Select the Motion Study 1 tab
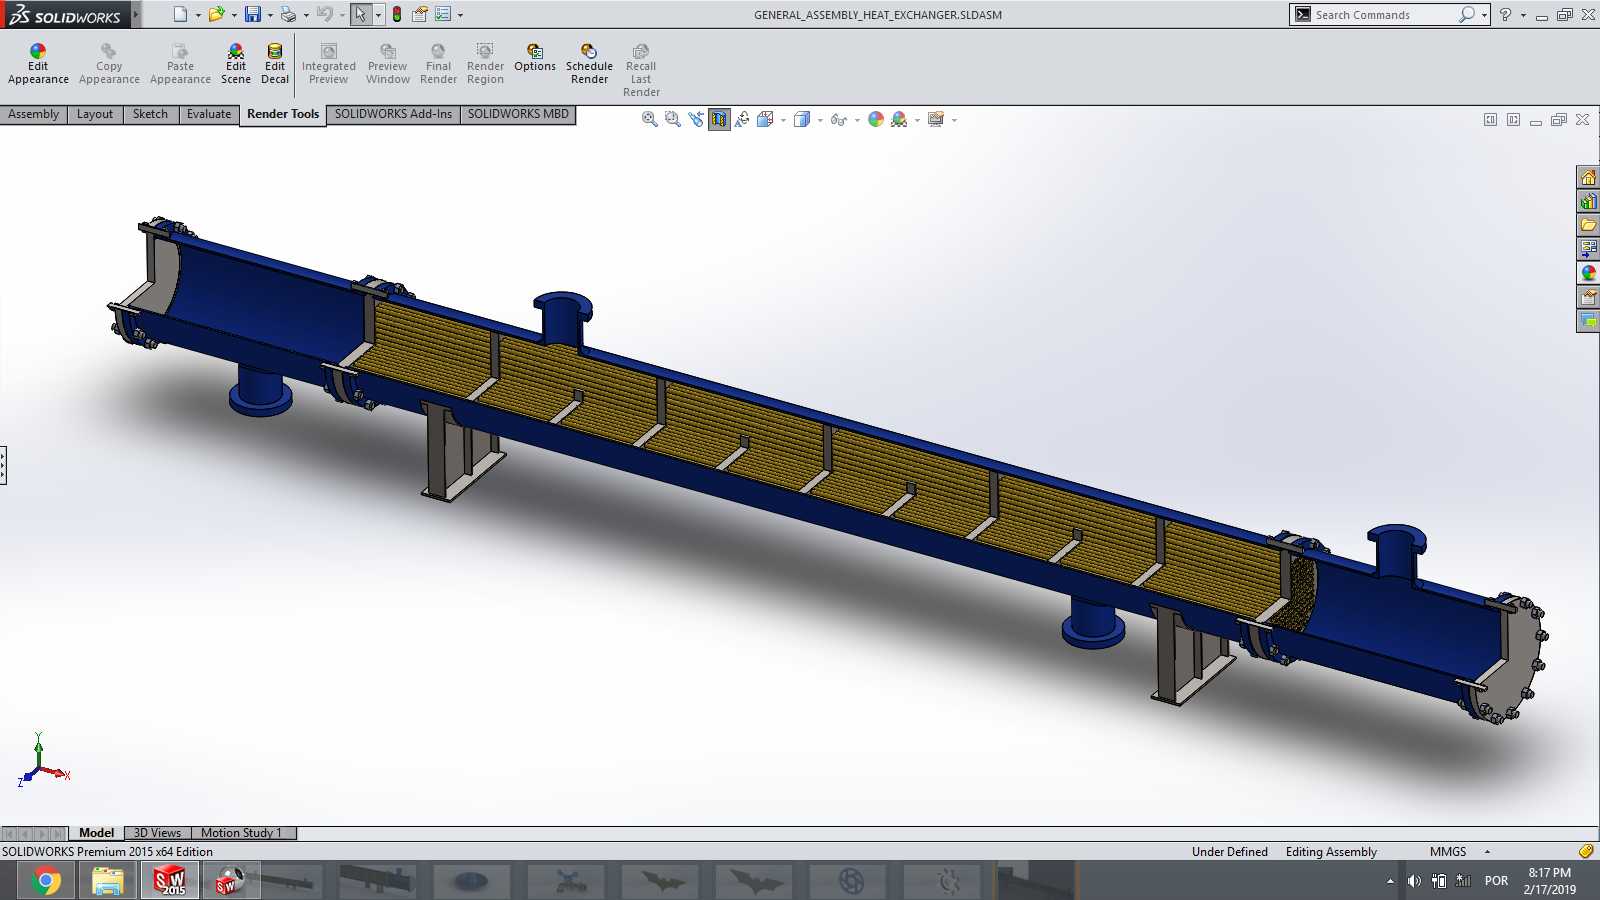Image resolution: width=1600 pixels, height=900 pixels. tap(241, 832)
